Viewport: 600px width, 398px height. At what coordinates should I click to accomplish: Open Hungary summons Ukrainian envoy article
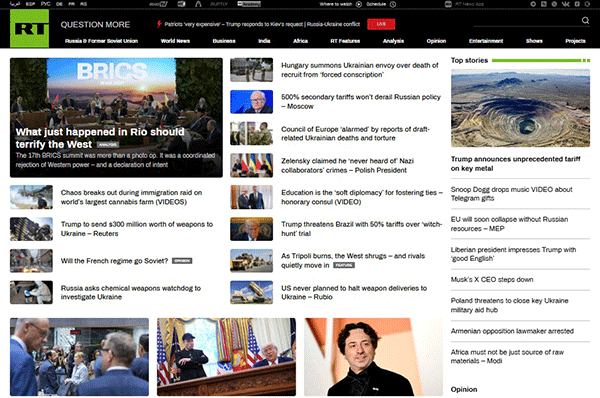(360, 70)
